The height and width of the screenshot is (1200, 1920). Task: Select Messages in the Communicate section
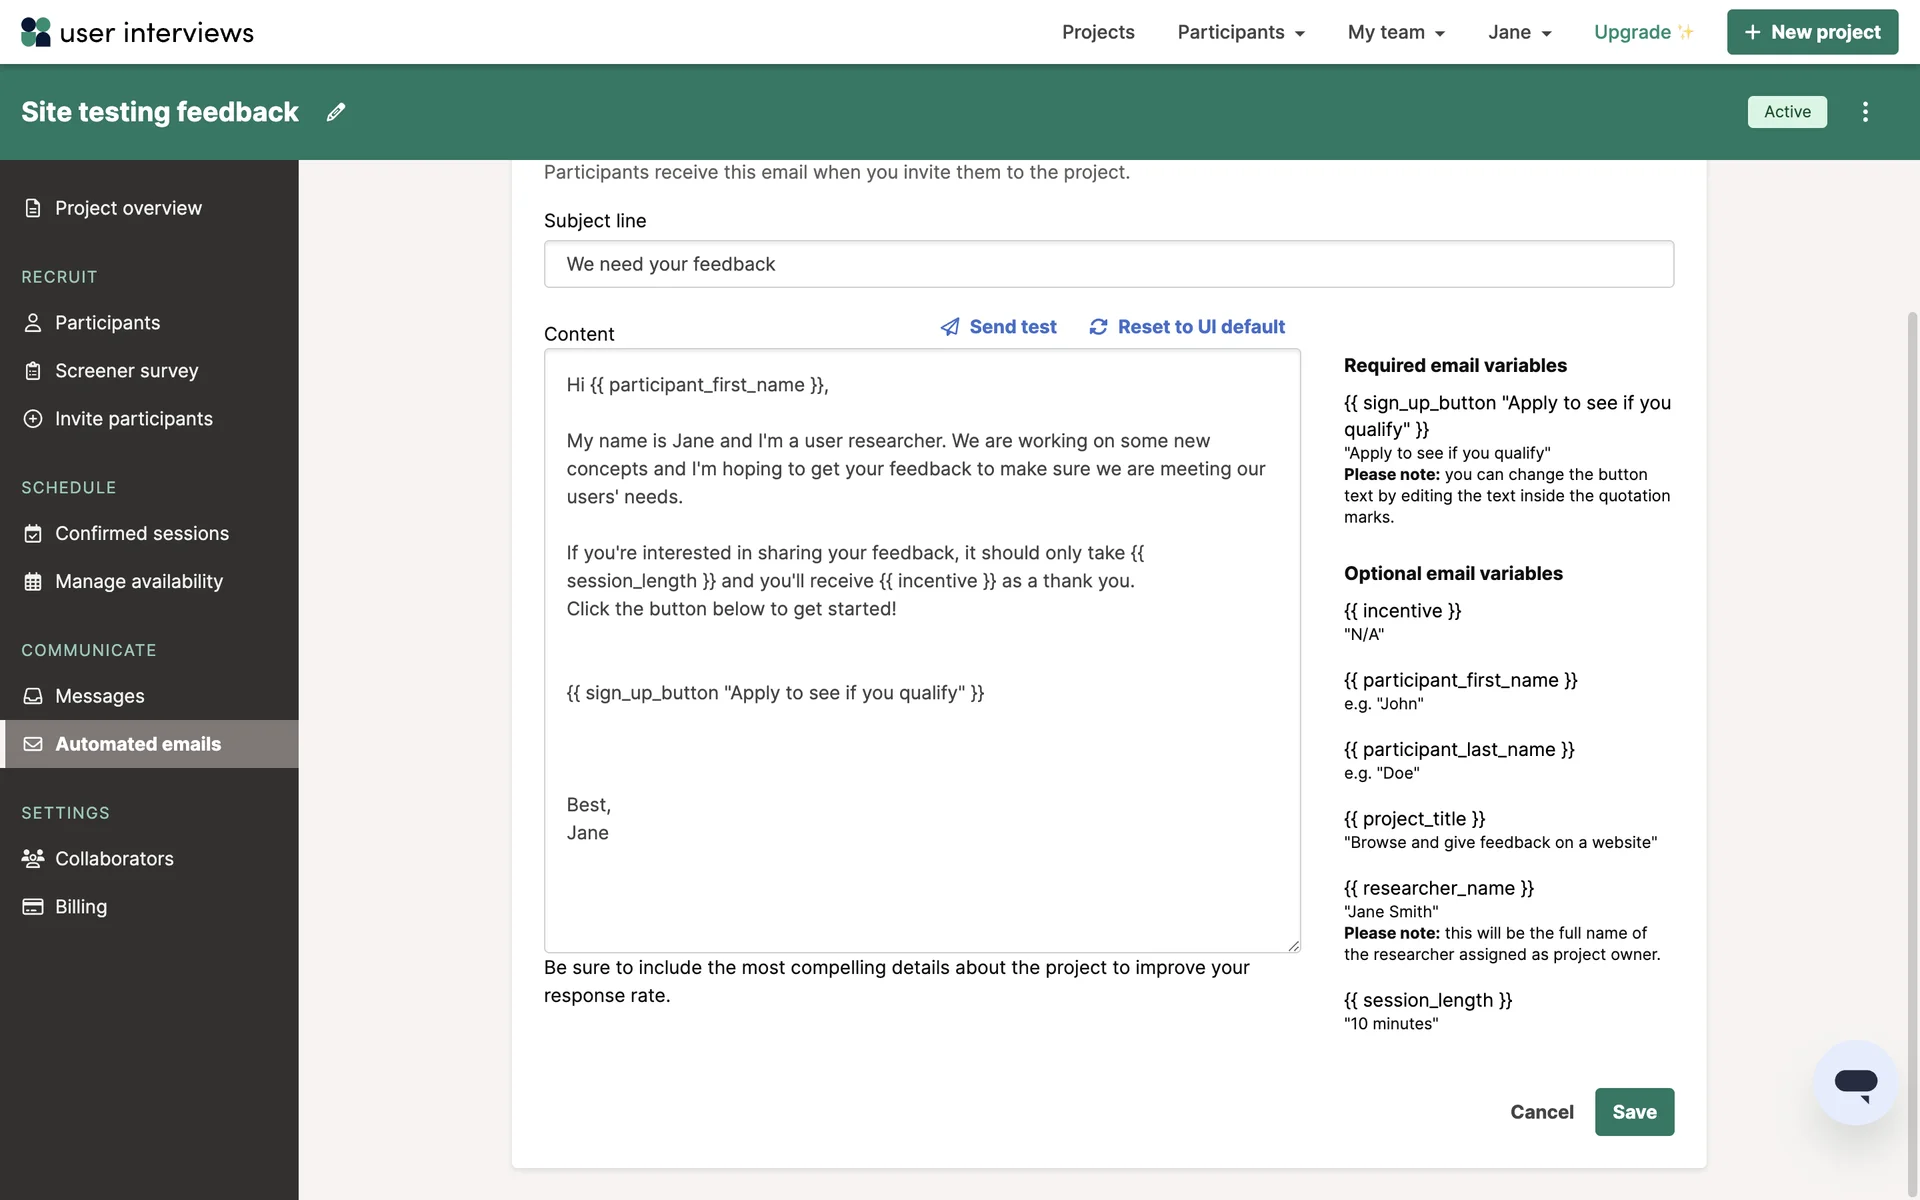[x=99, y=696]
